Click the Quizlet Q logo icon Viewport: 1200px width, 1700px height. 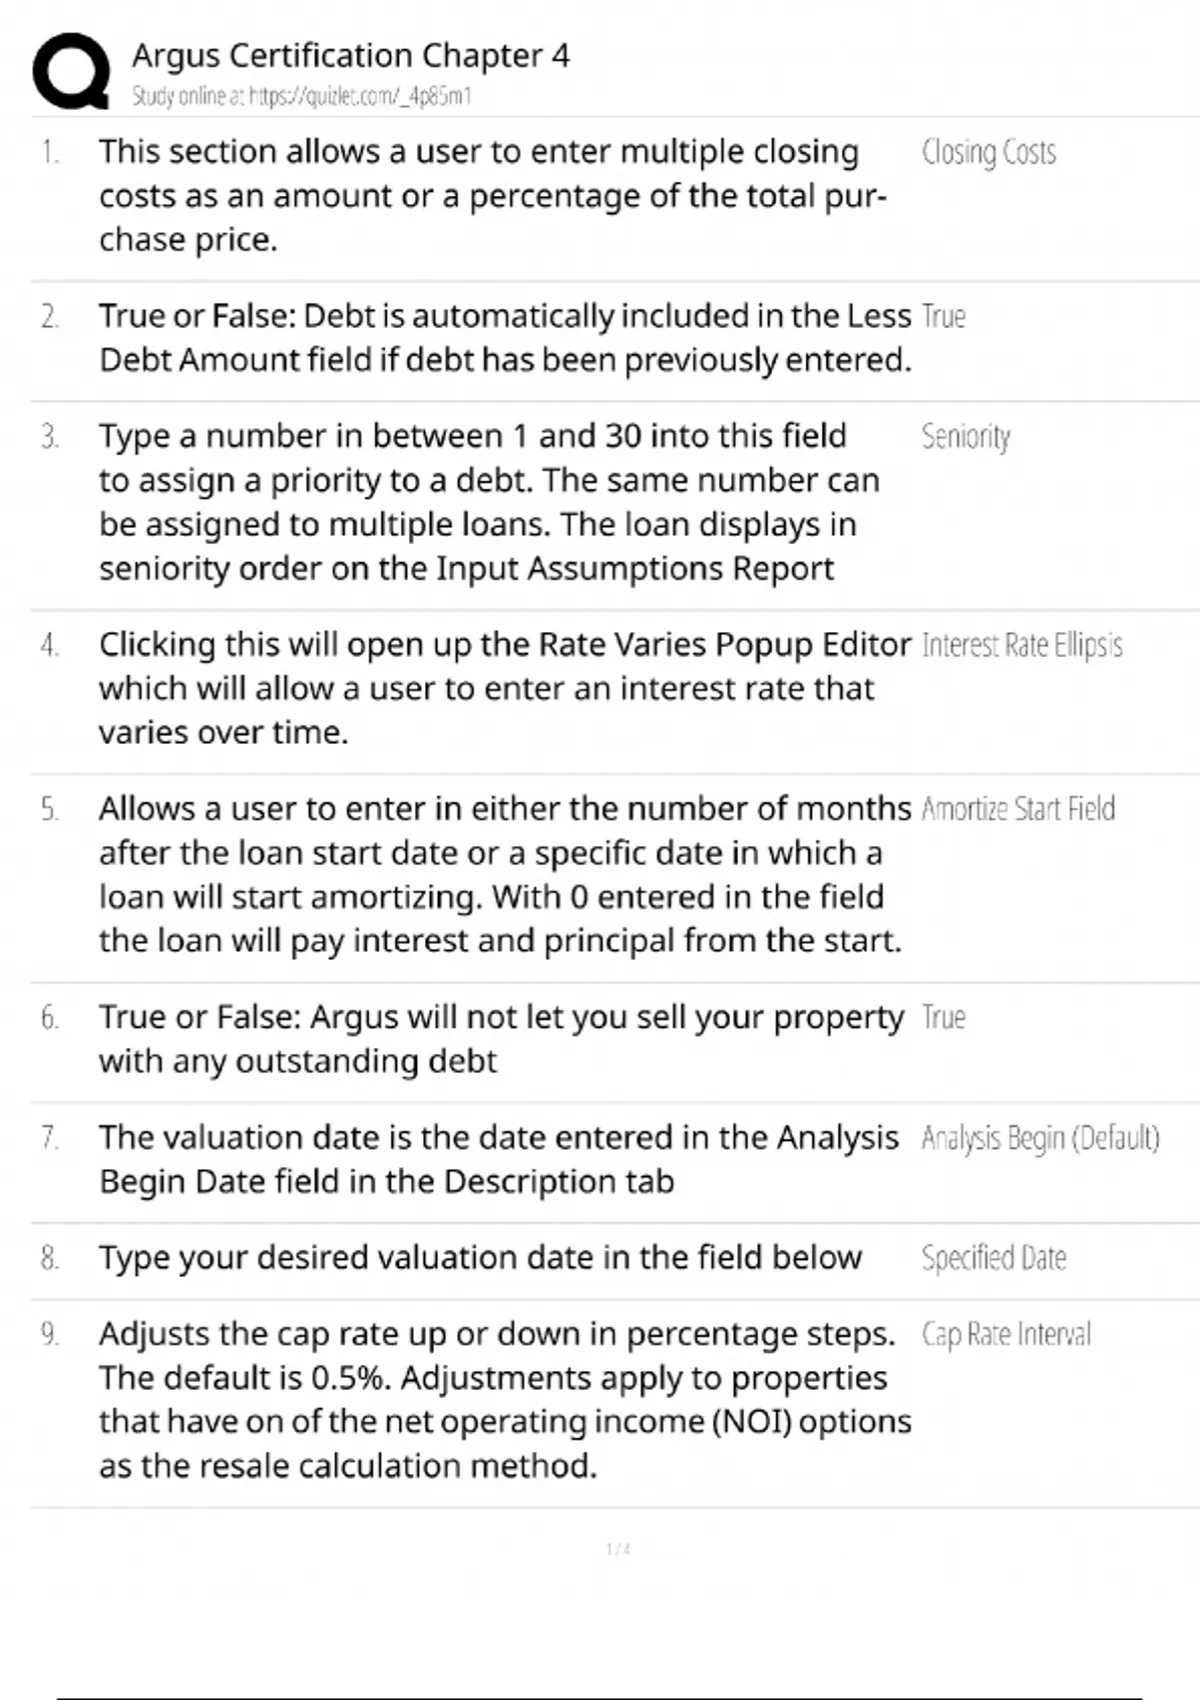[71, 71]
